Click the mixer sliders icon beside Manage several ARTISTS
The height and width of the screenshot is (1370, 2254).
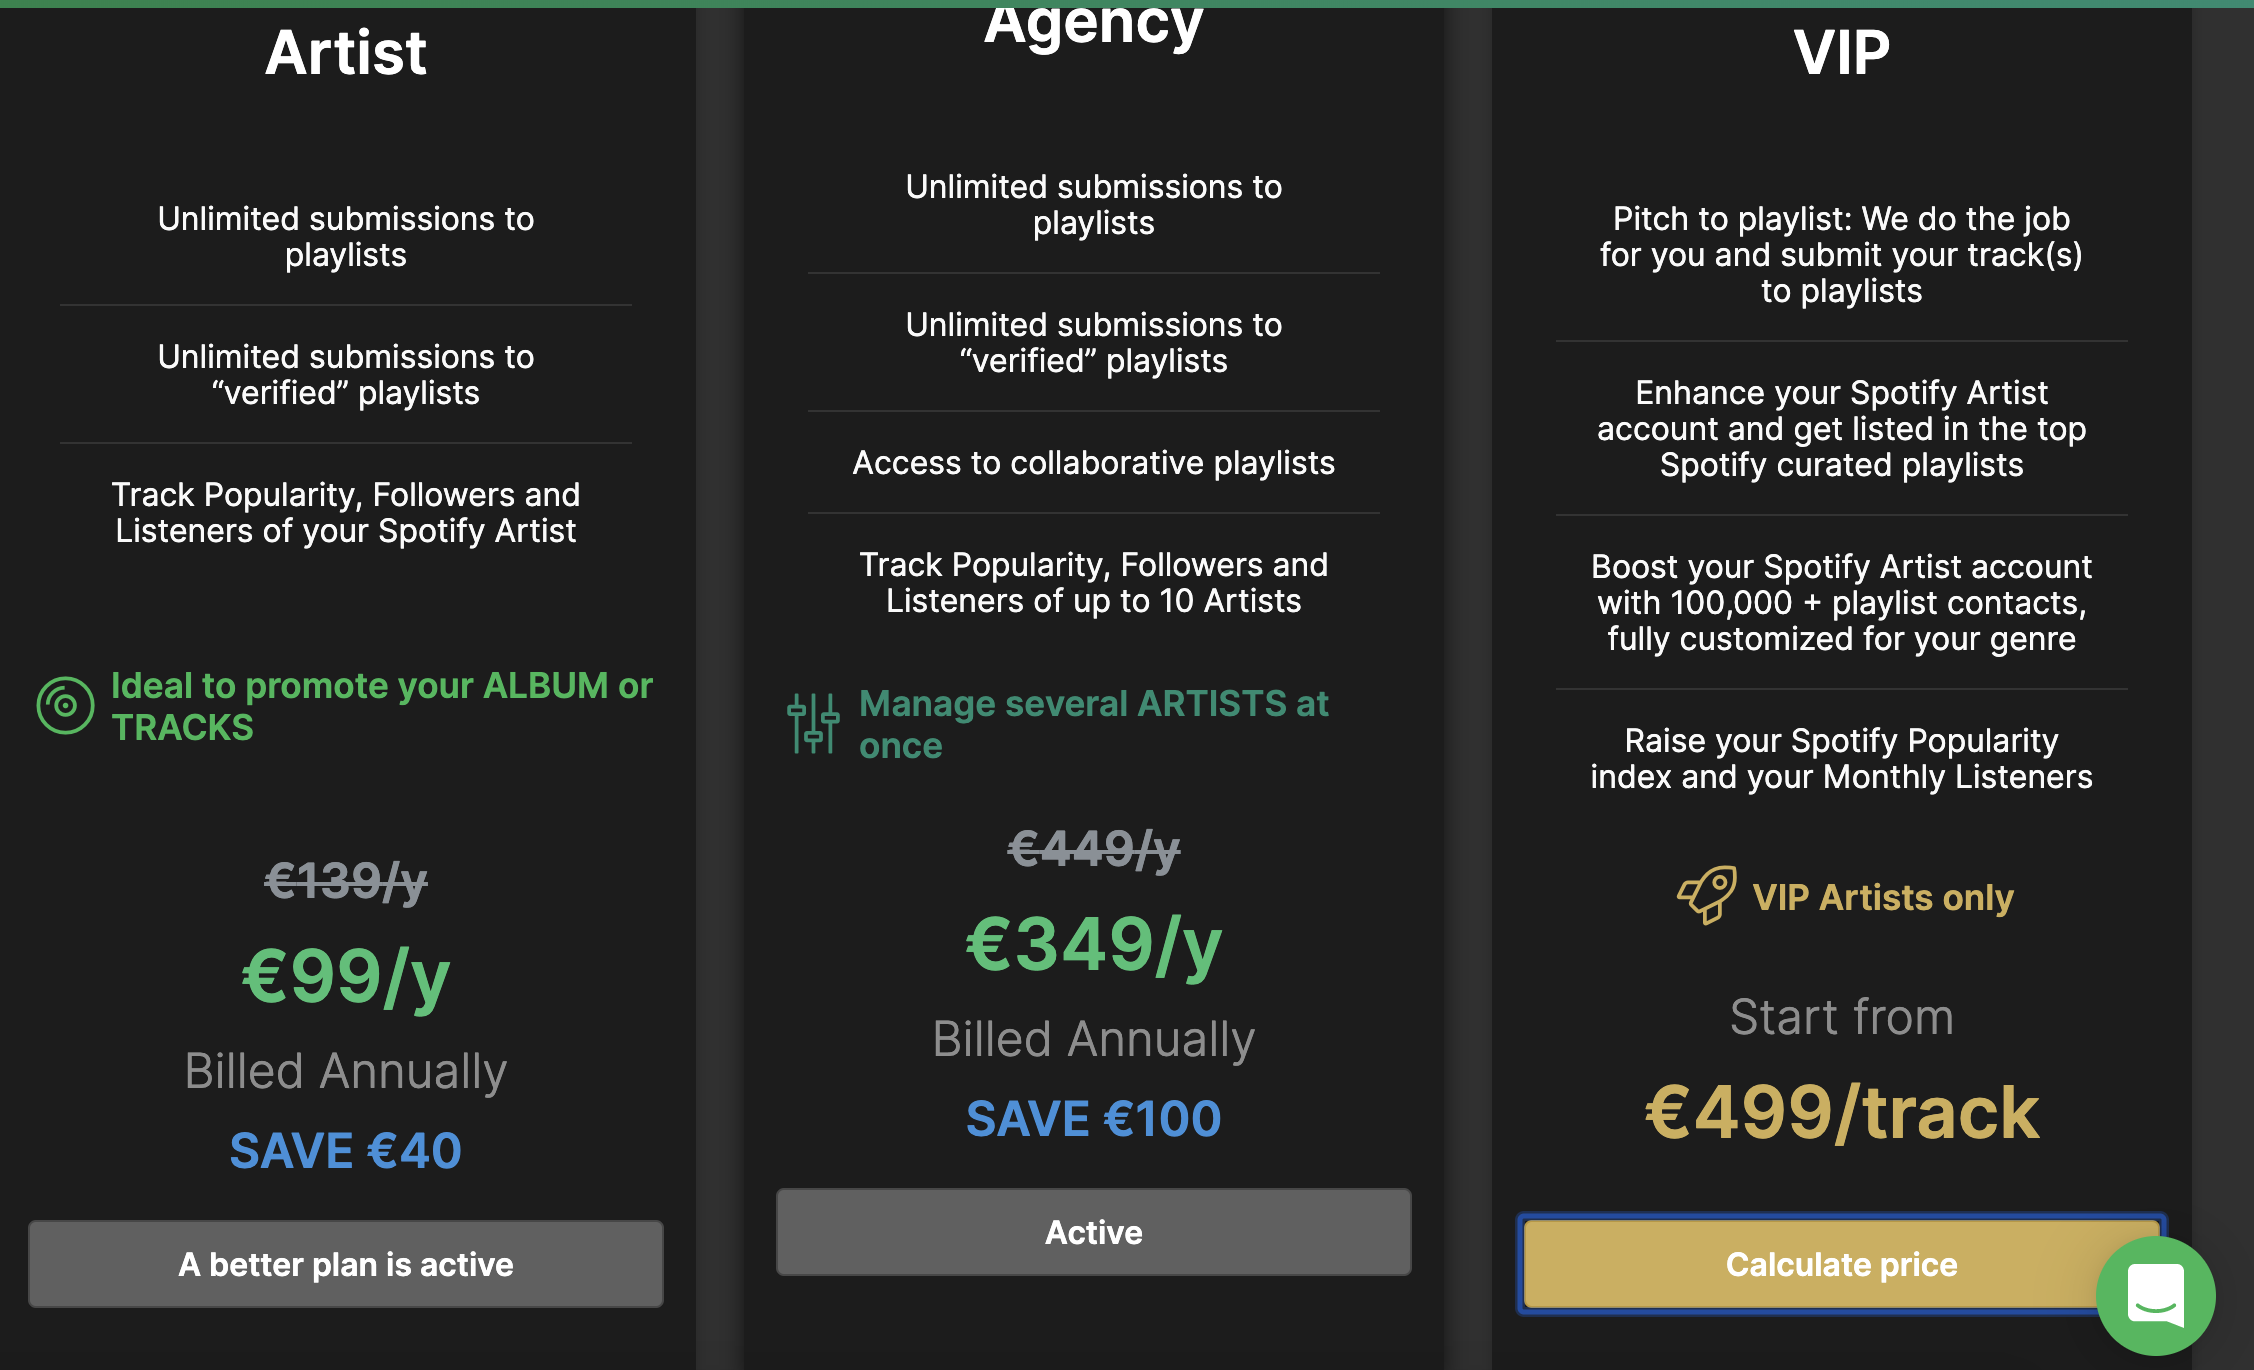[x=812, y=724]
